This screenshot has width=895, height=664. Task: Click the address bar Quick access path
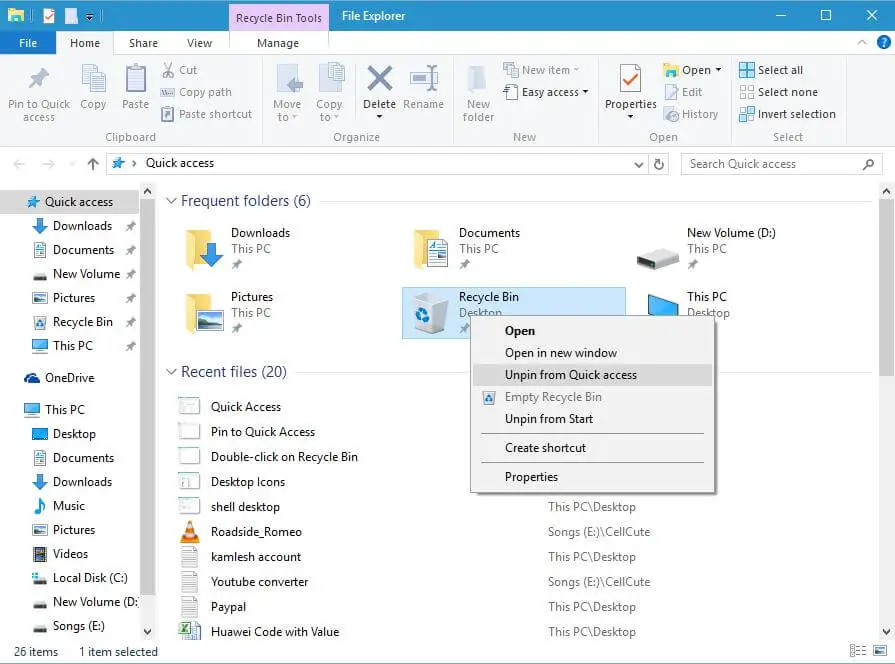click(179, 163)
